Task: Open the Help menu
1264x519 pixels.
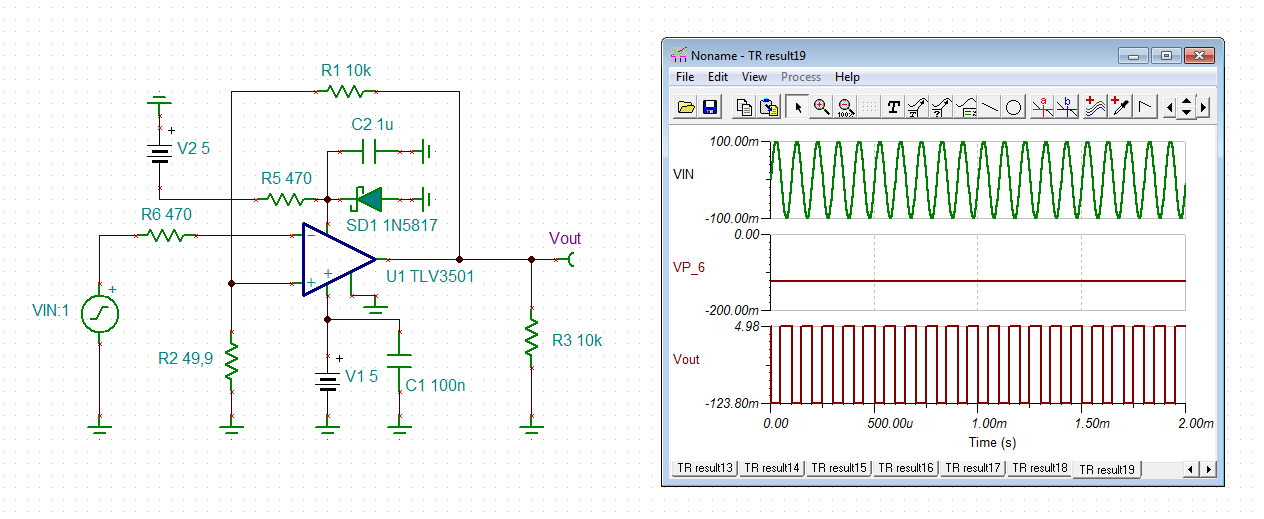Action: pyautogui.click(x=847, y=77)
